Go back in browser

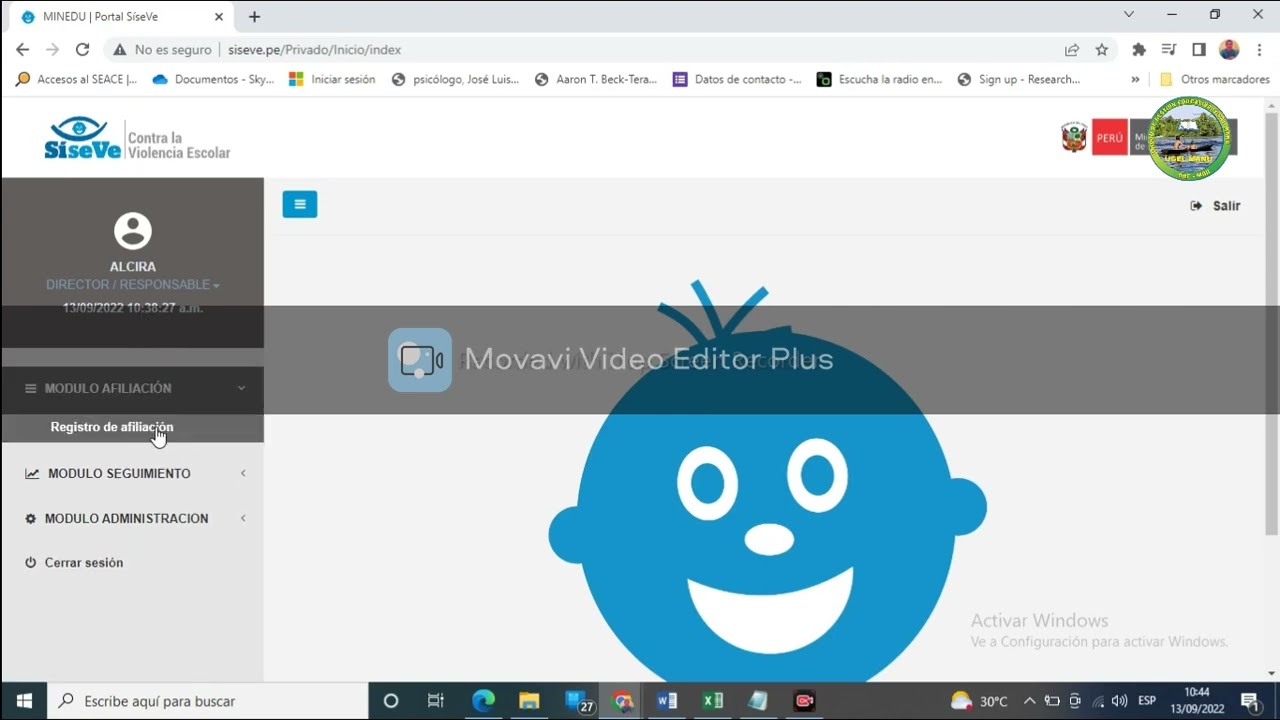[x=22, y=49]
